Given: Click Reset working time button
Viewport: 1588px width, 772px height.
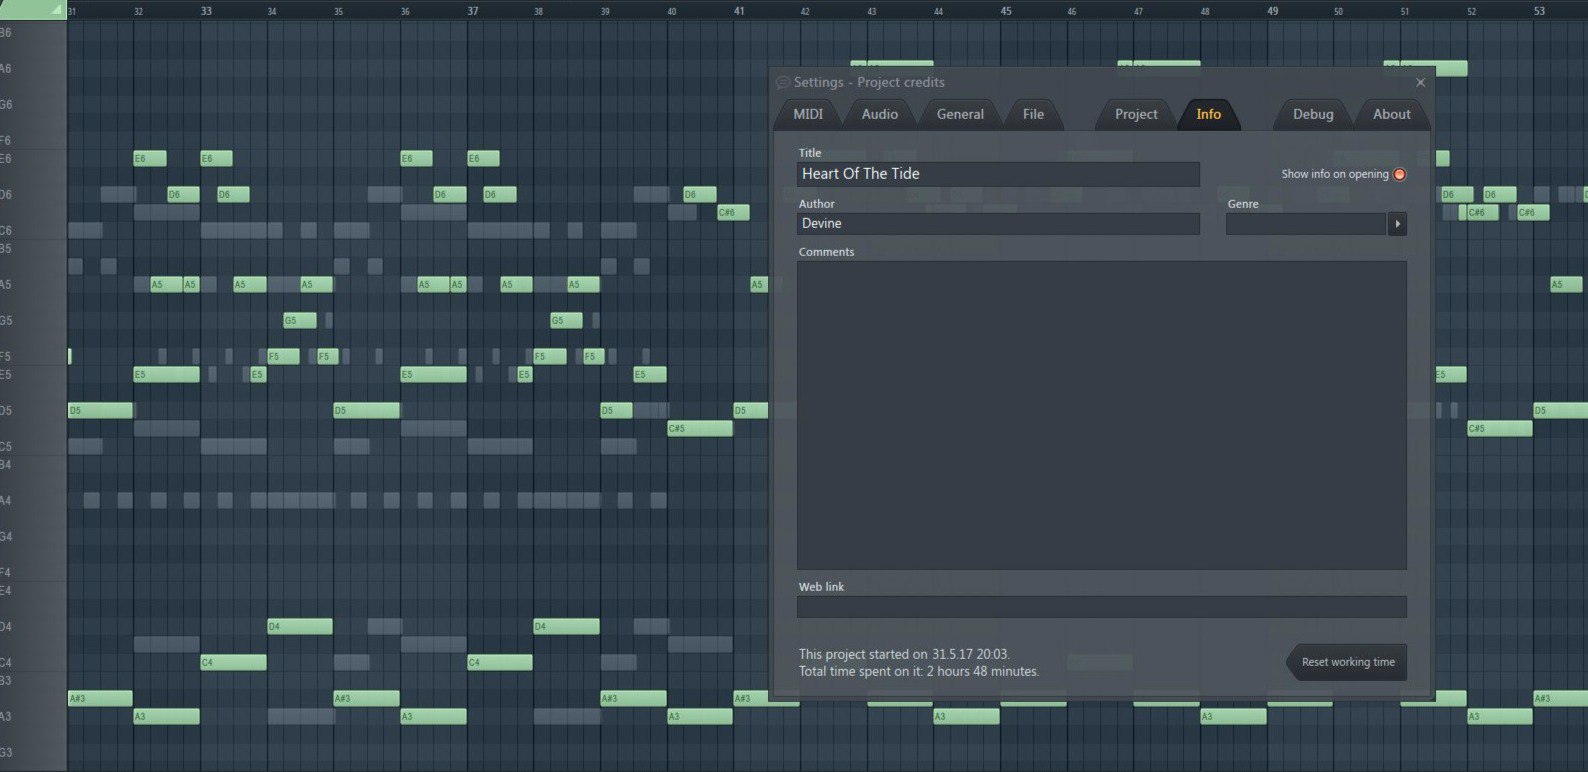Looking at the screenshot, I should point(1347,662).
